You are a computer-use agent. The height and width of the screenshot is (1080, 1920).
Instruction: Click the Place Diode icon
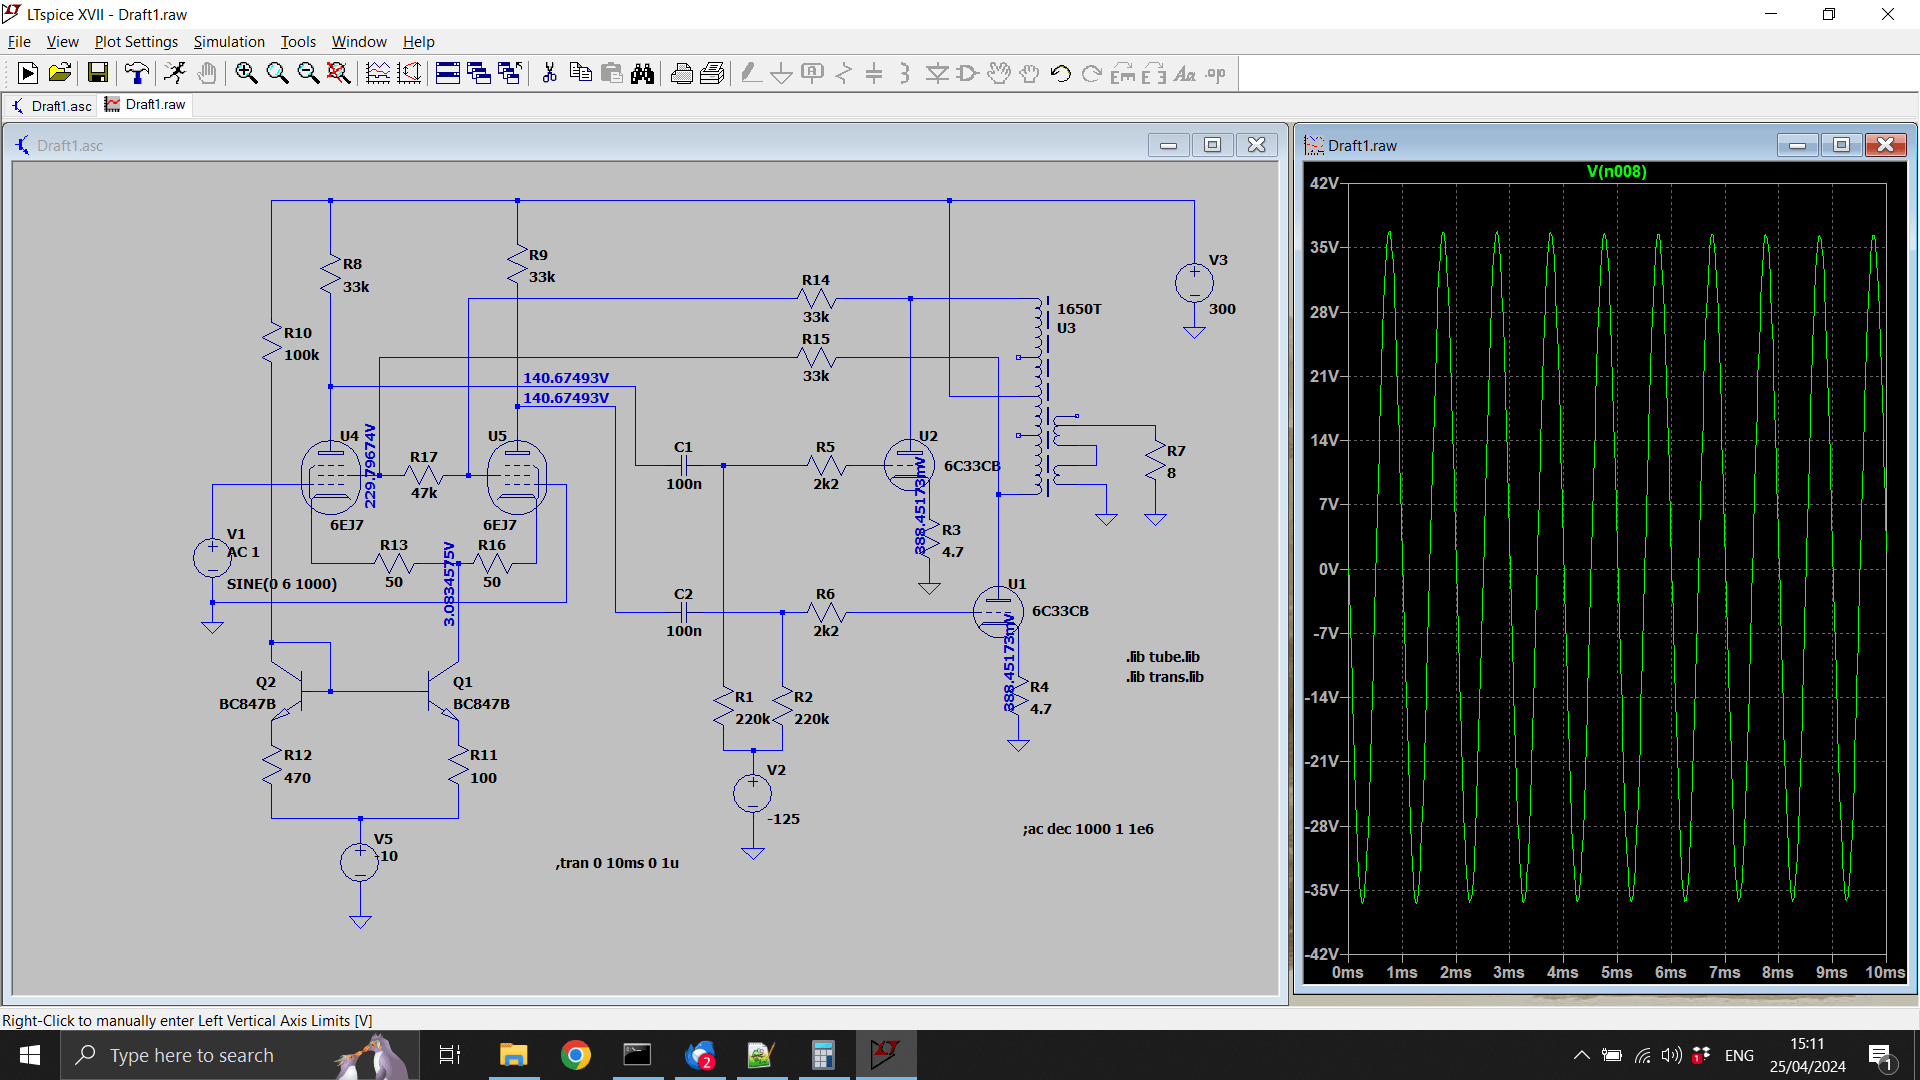pyautogui.click(x=937, y=73)
